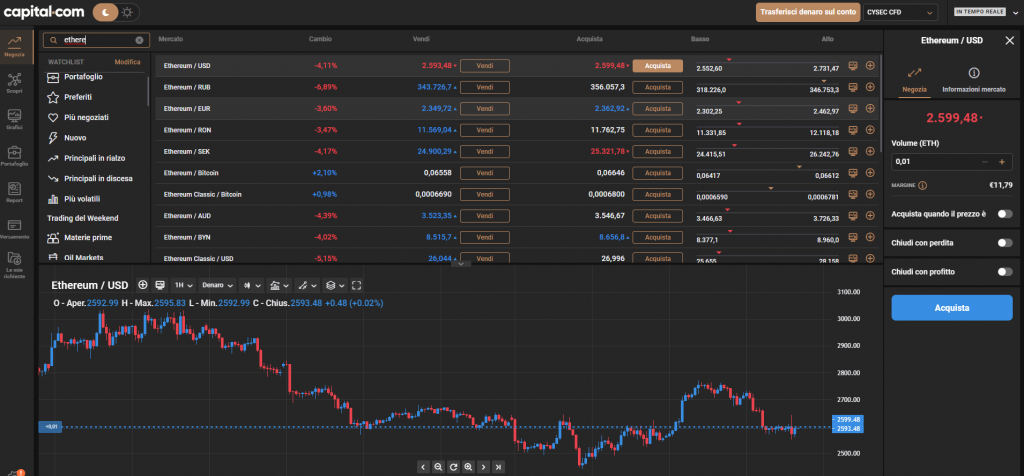Move the chart left with the back arrow

click(423, 467)
